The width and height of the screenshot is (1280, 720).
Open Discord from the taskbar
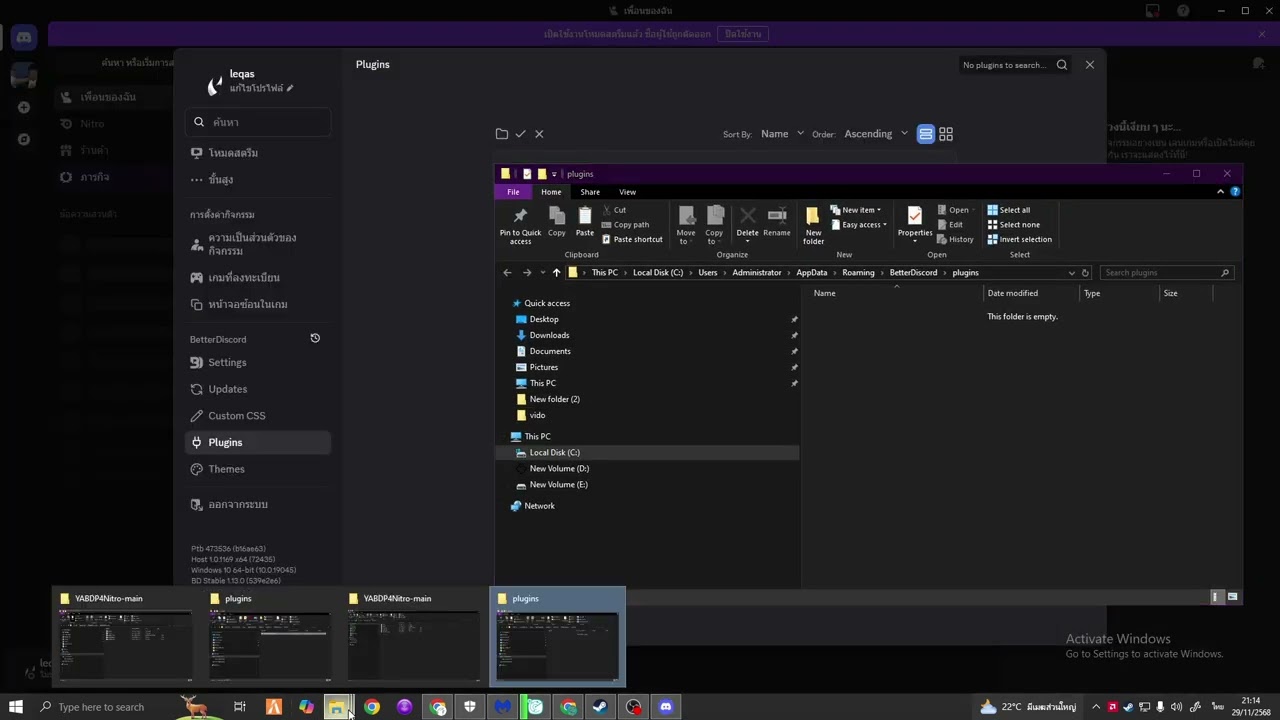click(x=666, y=707)
